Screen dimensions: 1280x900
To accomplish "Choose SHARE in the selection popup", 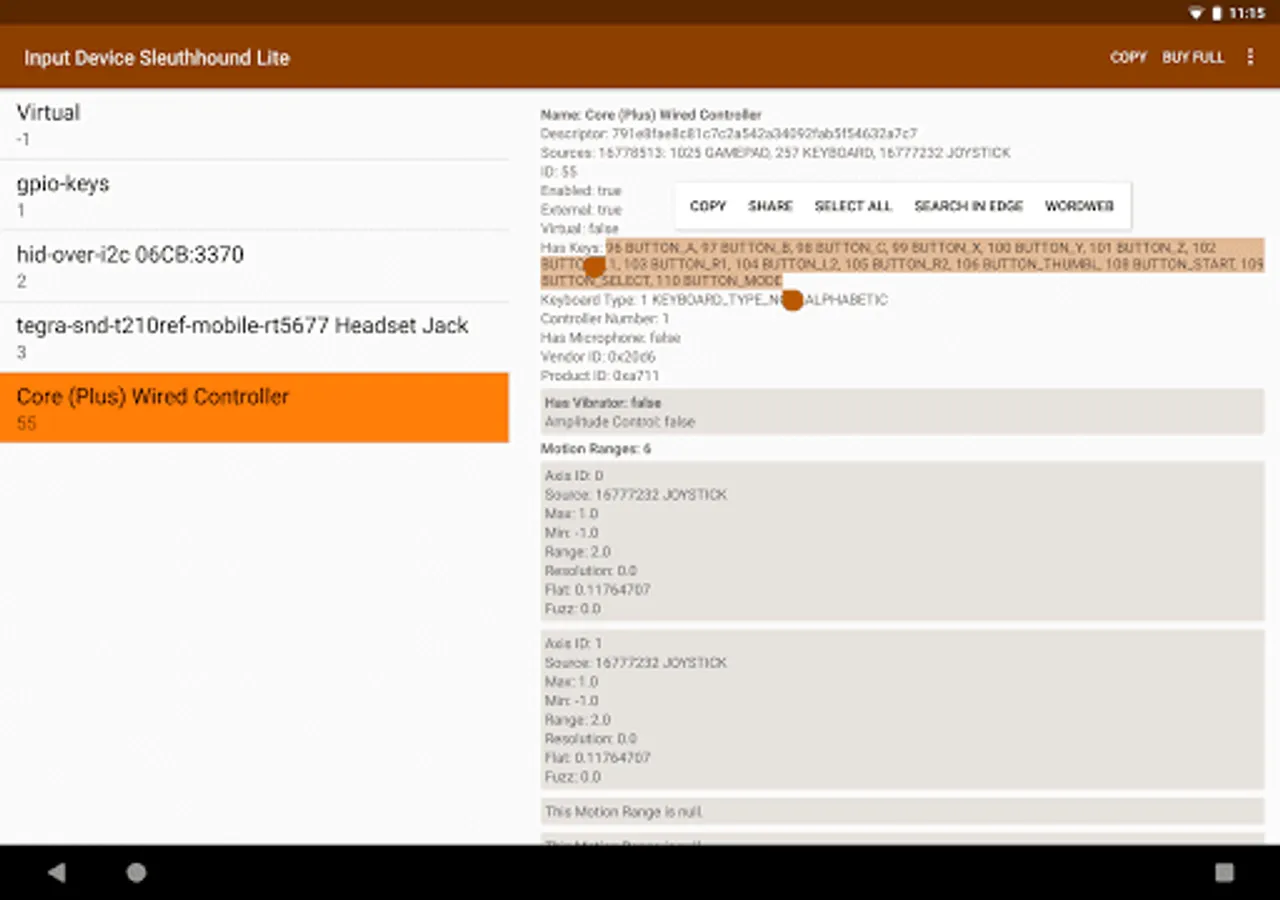I will (770, 206).
